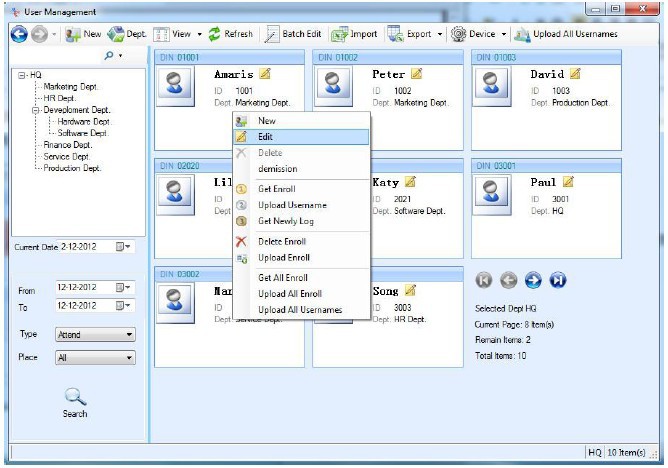This screenshot has width=668, height=468.
Task: Choose Get All Enroll from the context menu
Action: 301,278
